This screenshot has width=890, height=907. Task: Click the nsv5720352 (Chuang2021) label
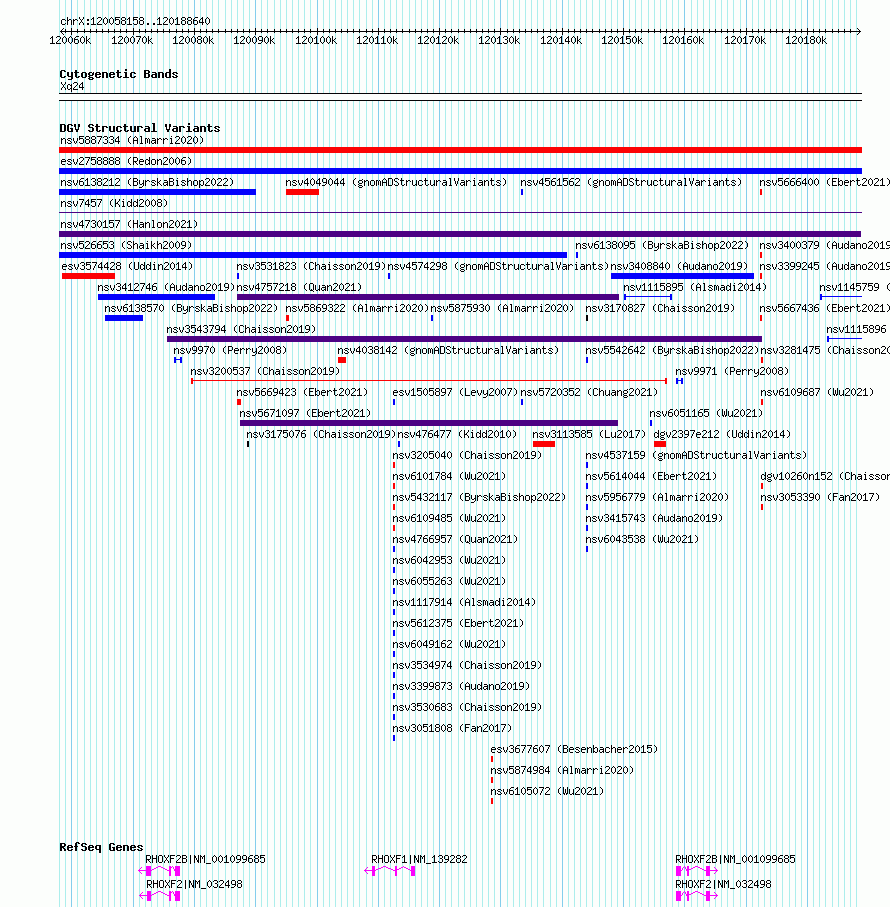coord(589,392)
